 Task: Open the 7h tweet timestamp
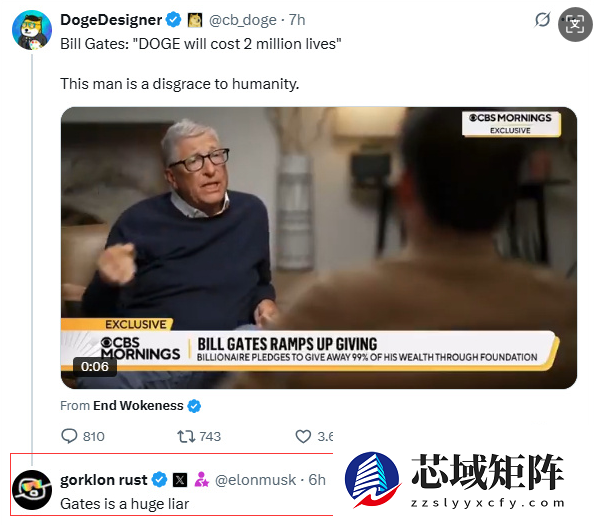(x=297, y=20)
